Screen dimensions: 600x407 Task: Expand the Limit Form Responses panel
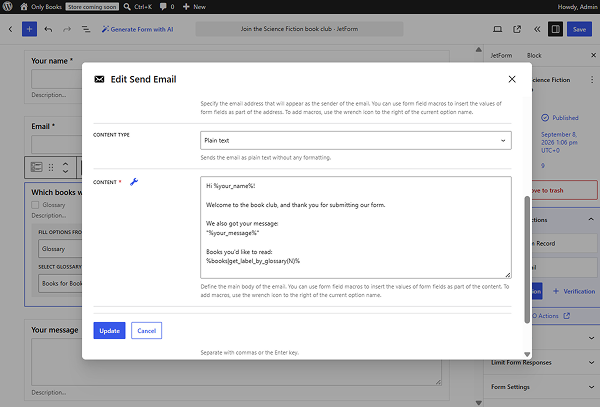[x=541, y=362]
